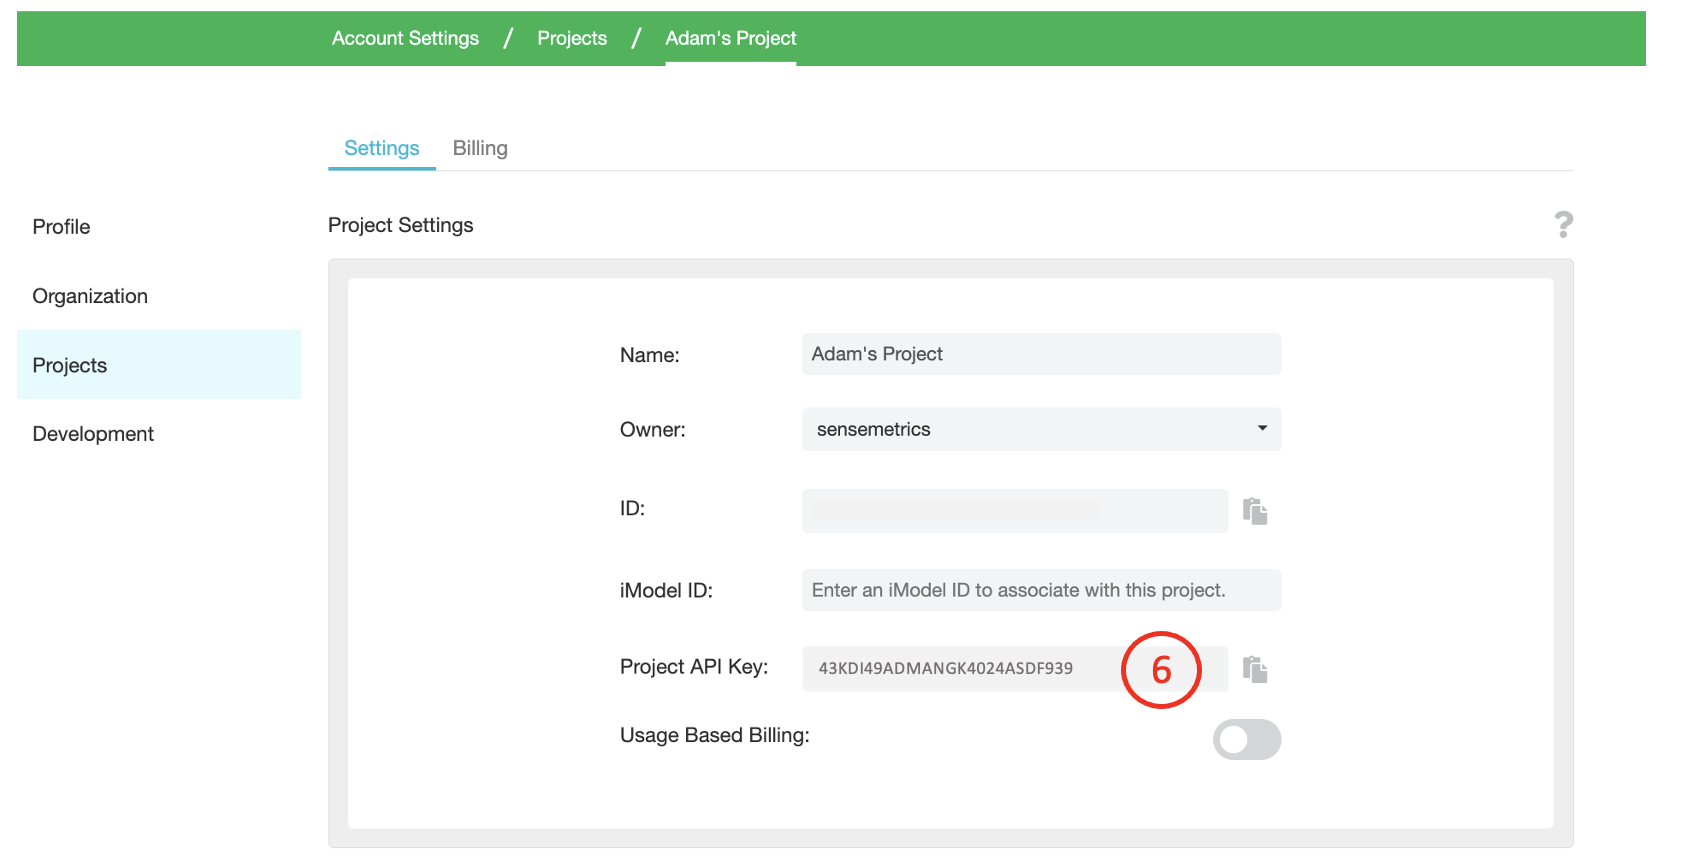1682x856 pixels.
Task: Copy the project ID to clipboard
Action: pyautogui.click(x=1255, y=511)
